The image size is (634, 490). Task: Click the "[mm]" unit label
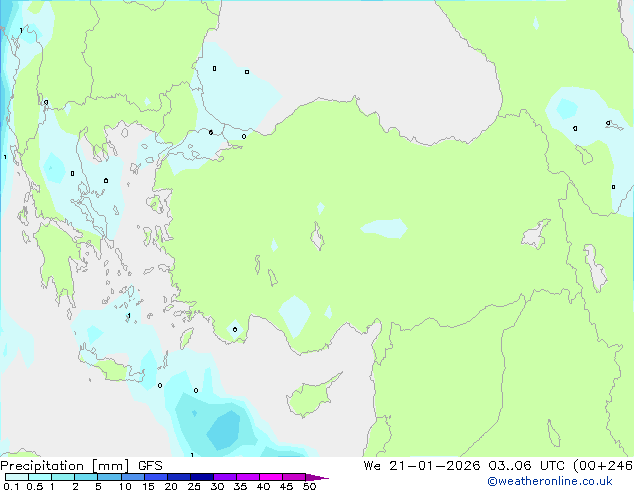tap(111, 466)
